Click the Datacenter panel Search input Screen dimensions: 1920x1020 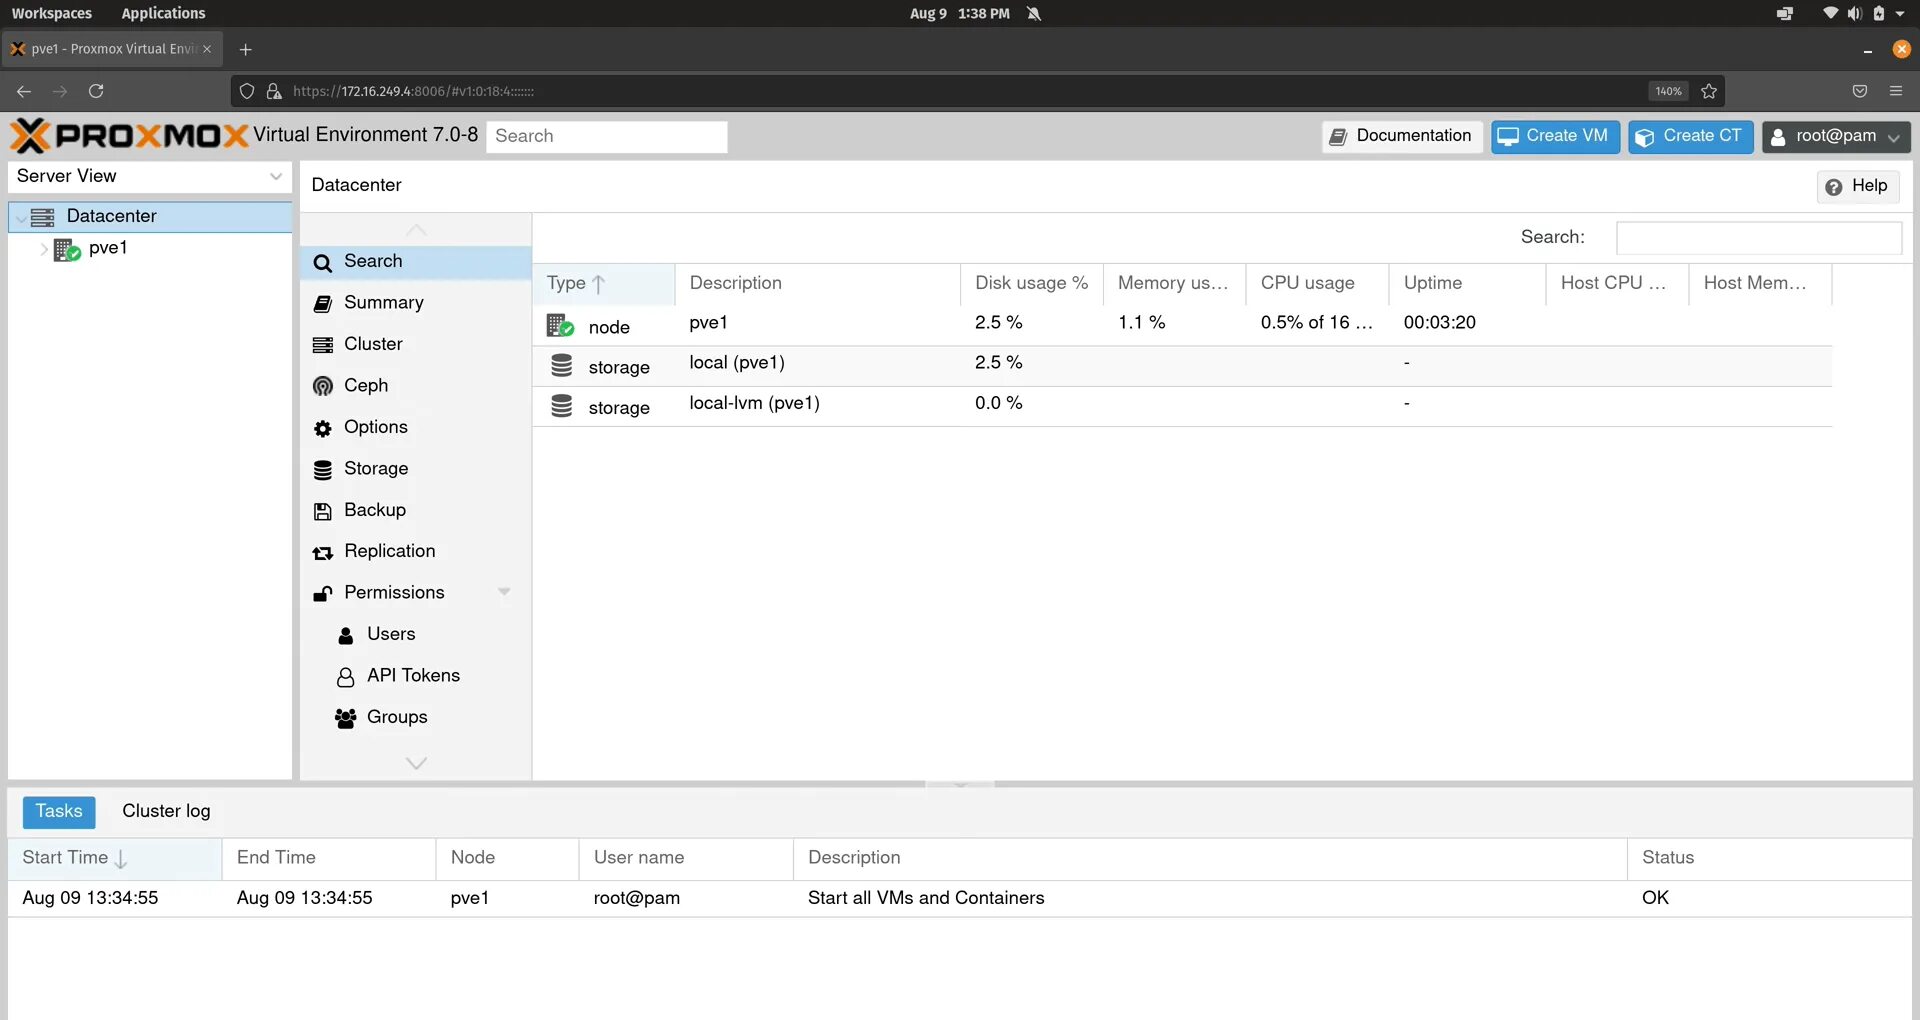tap(1758, 238)
